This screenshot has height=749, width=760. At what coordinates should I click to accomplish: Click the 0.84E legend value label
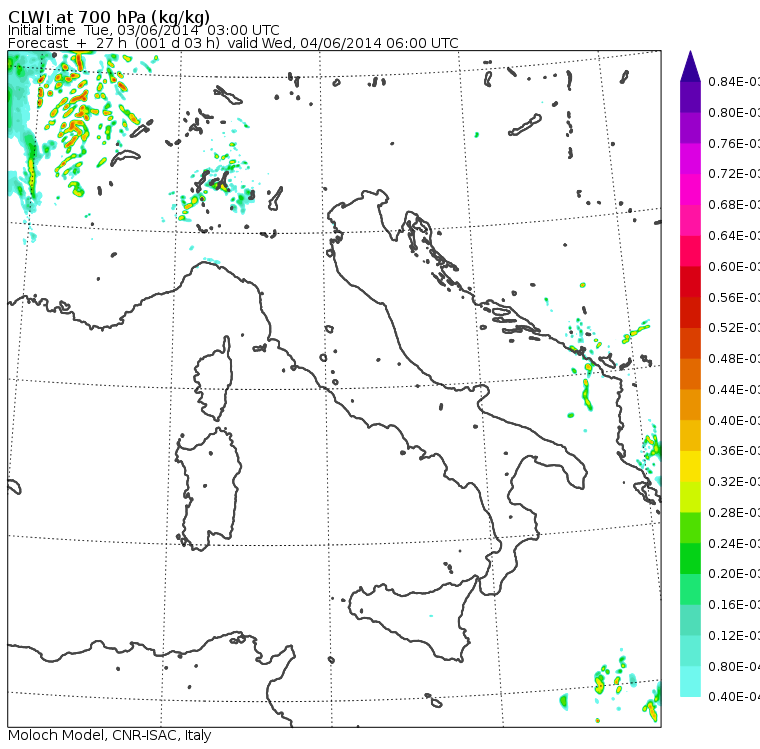click(x=734, y=81)
